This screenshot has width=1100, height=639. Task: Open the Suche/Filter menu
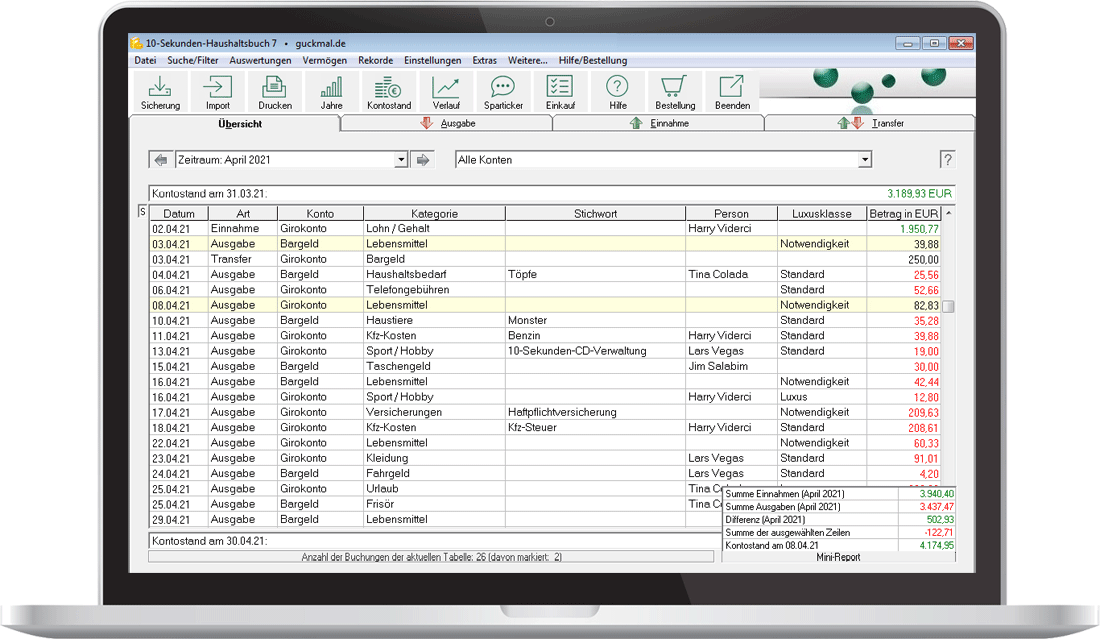click(x=193, y=60)
